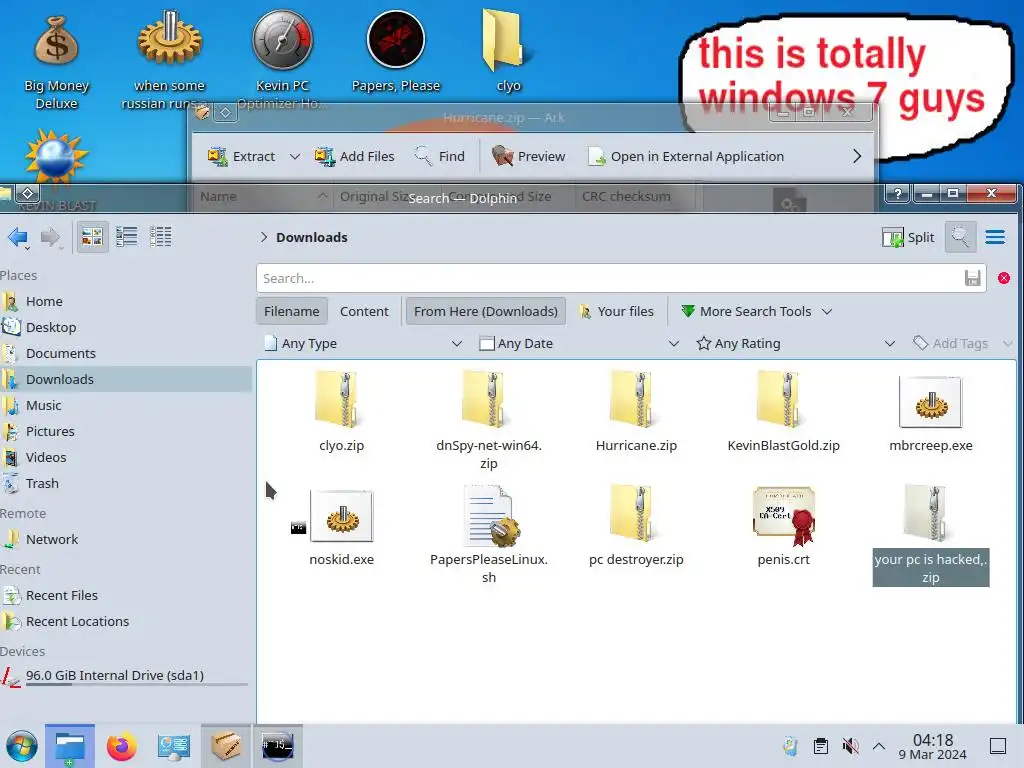Viewport: 1024px width, 768px height.
Task: Switch to Icons view mode
Action: pos(92,237)
